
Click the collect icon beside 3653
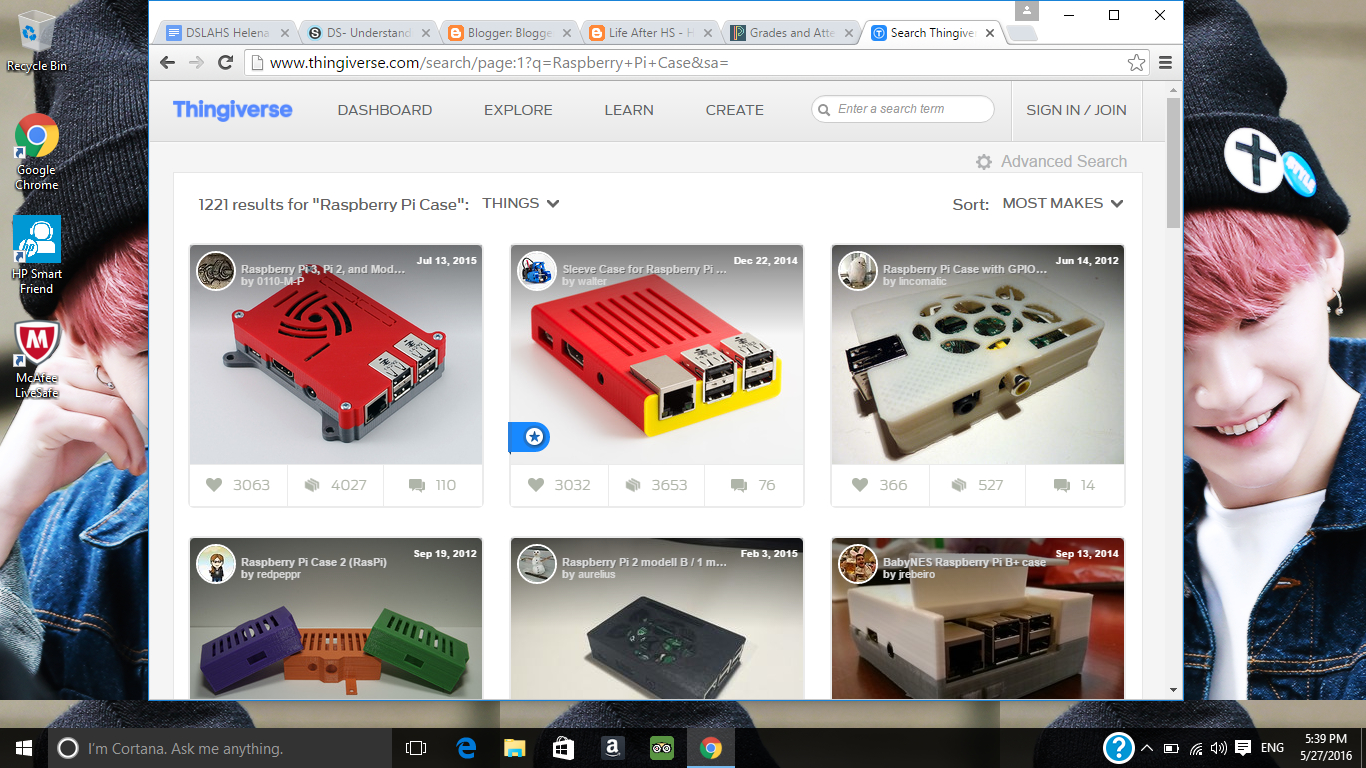tap(633, 485)
